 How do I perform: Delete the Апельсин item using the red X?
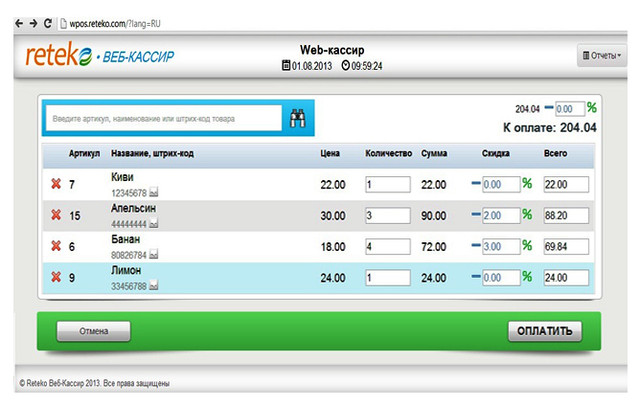(x=56, y=216)
